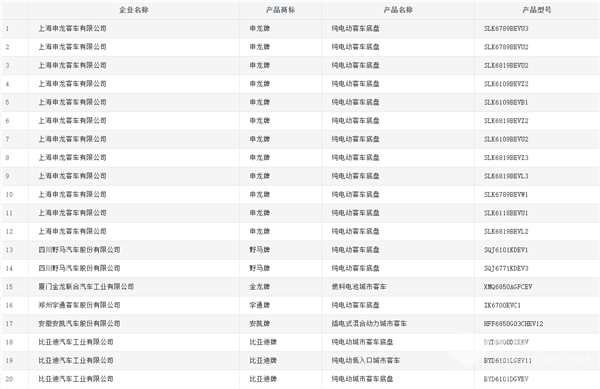The width and height of the screenshot is (600, 389).
Task: Click the 企业名称 column header
Action: tap(134, 10)
